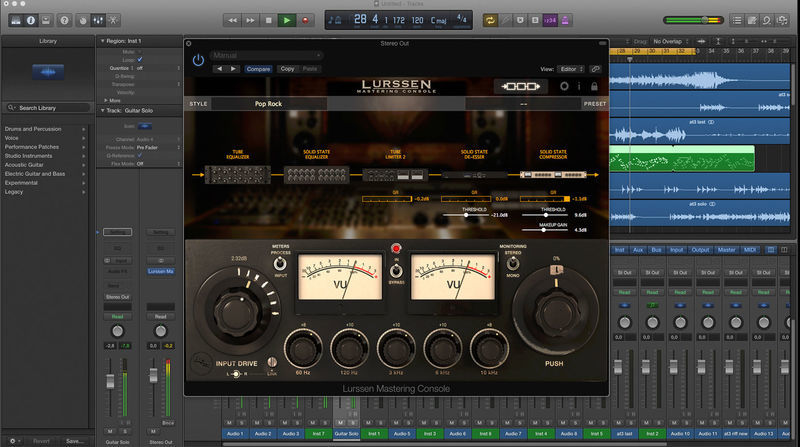
Task: Toggle Lurssen plugin power bypass button
Action: (x=198, y=60)
